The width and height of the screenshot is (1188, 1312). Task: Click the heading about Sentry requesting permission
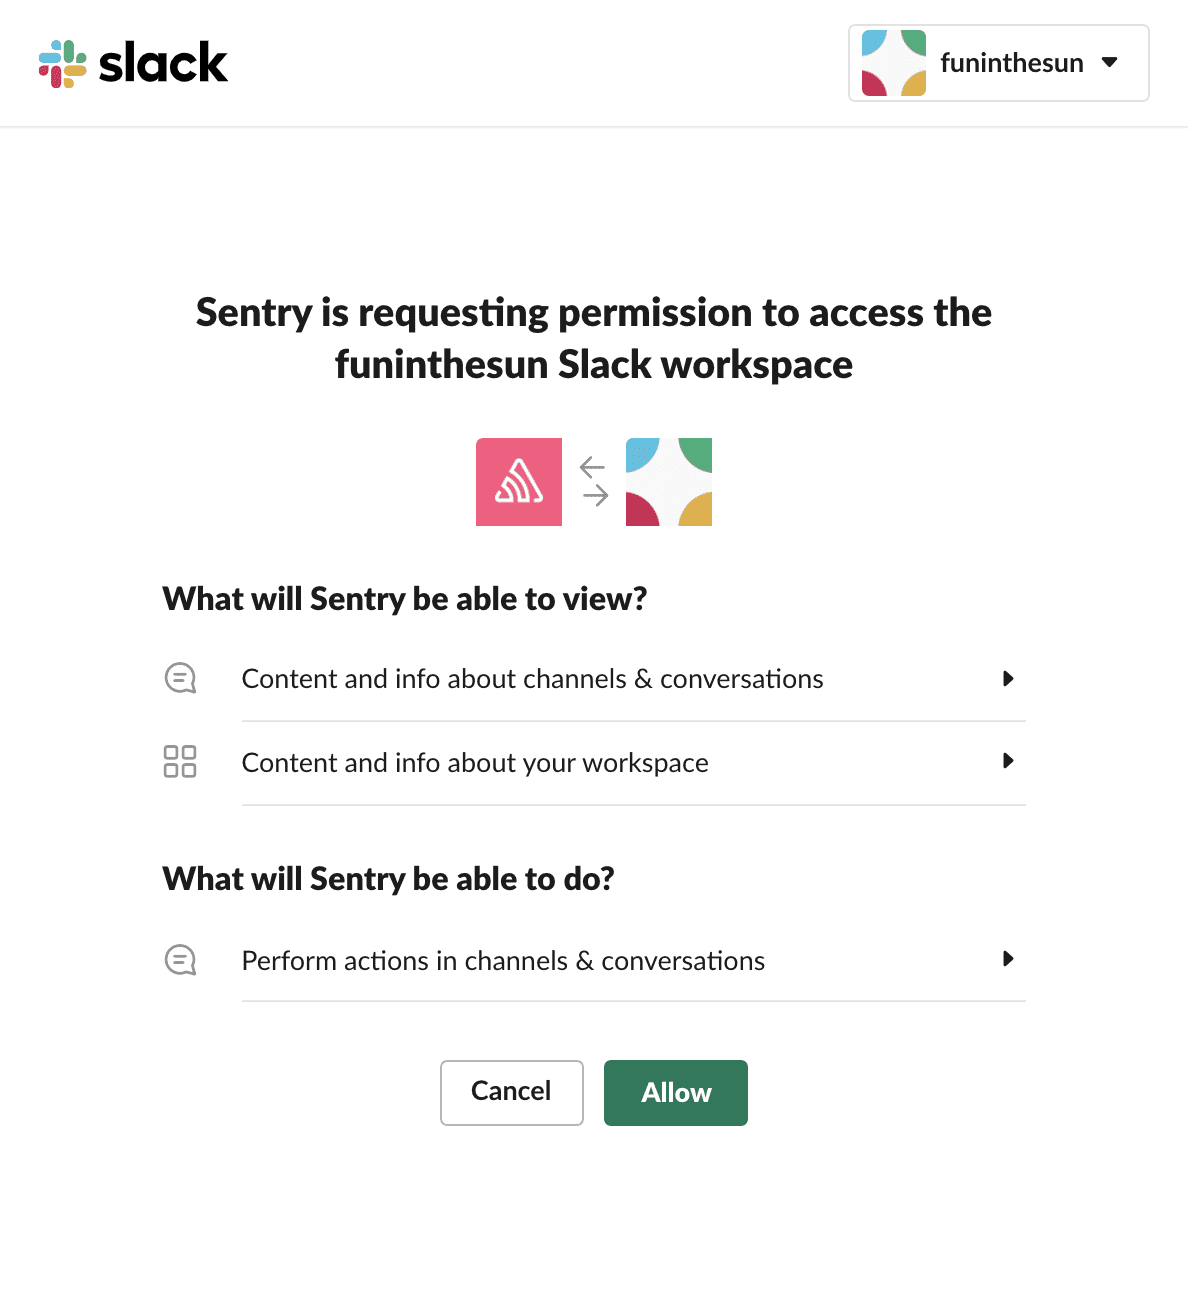tap(593, 338)
